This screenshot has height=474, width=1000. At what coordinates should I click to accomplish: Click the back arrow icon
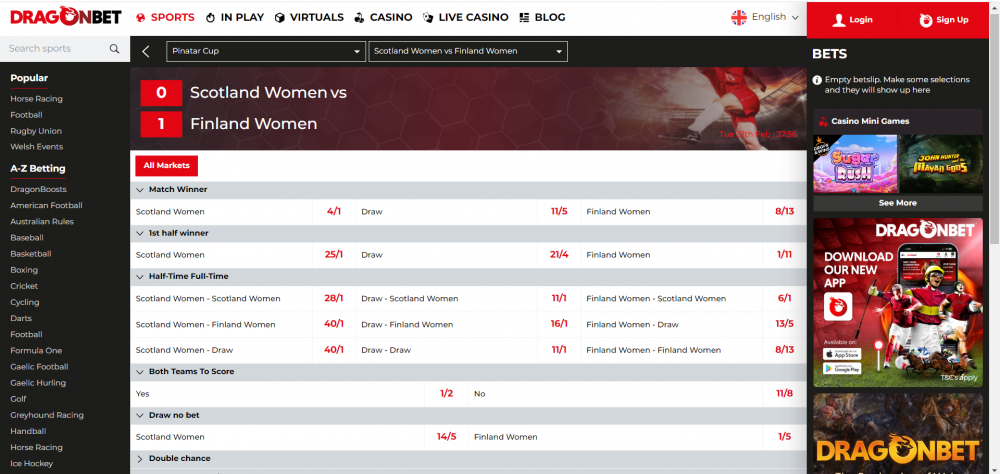coord(146,51)
